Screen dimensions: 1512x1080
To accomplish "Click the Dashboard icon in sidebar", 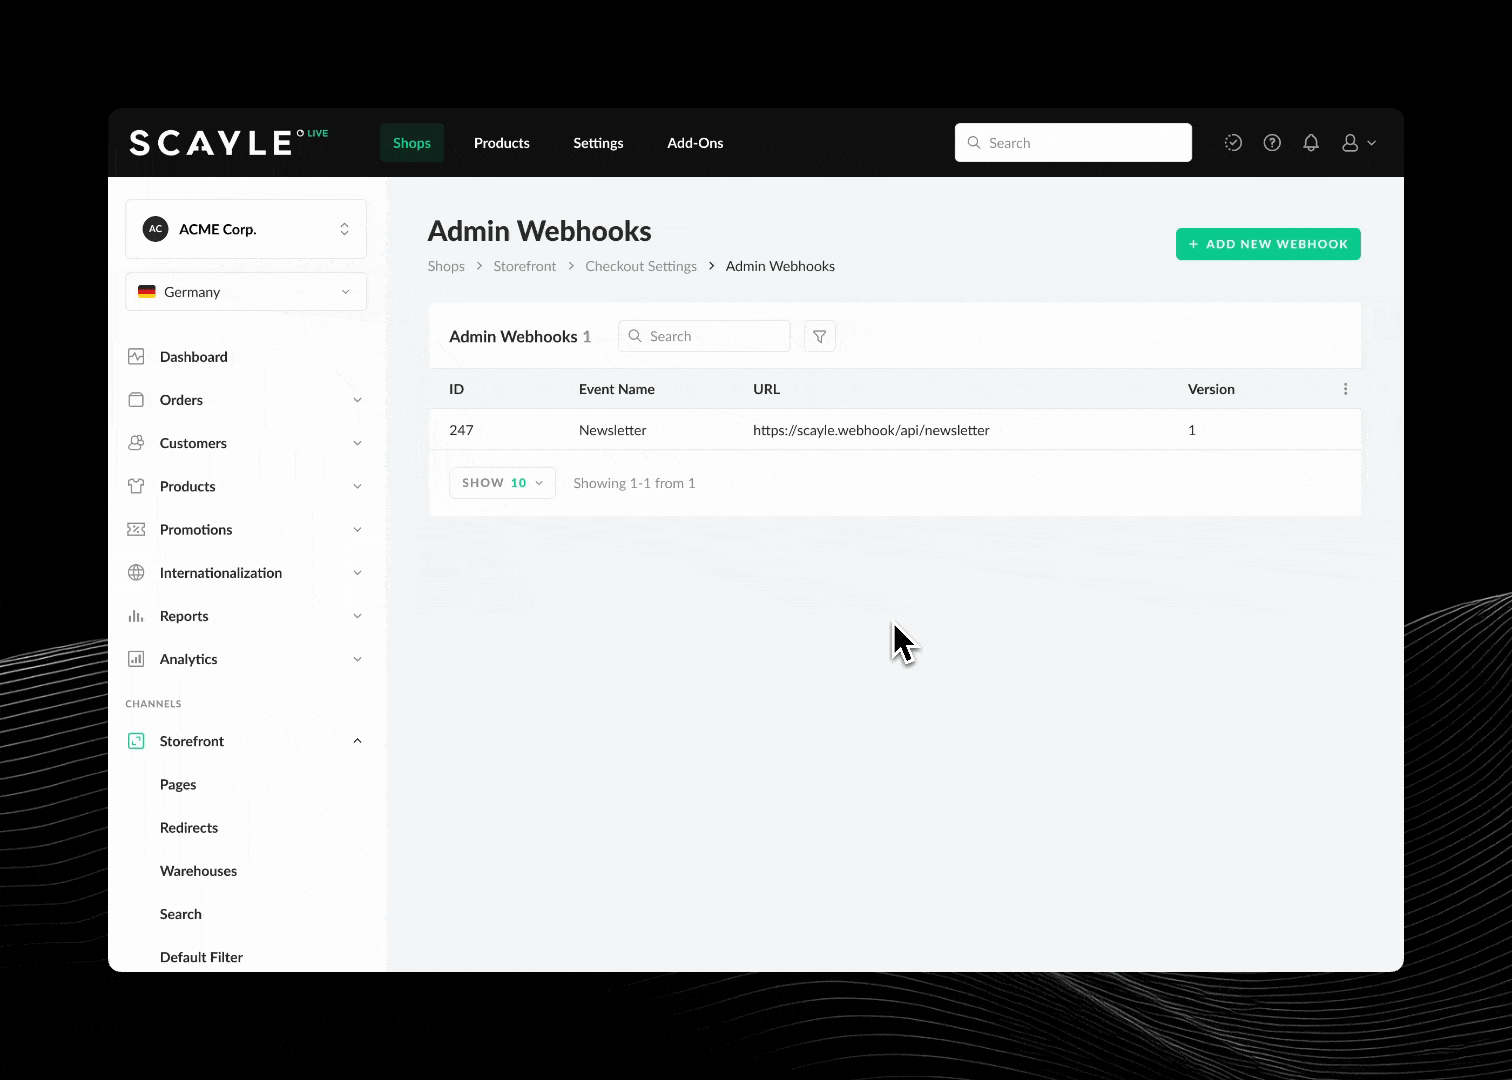I will pos(137,357).
